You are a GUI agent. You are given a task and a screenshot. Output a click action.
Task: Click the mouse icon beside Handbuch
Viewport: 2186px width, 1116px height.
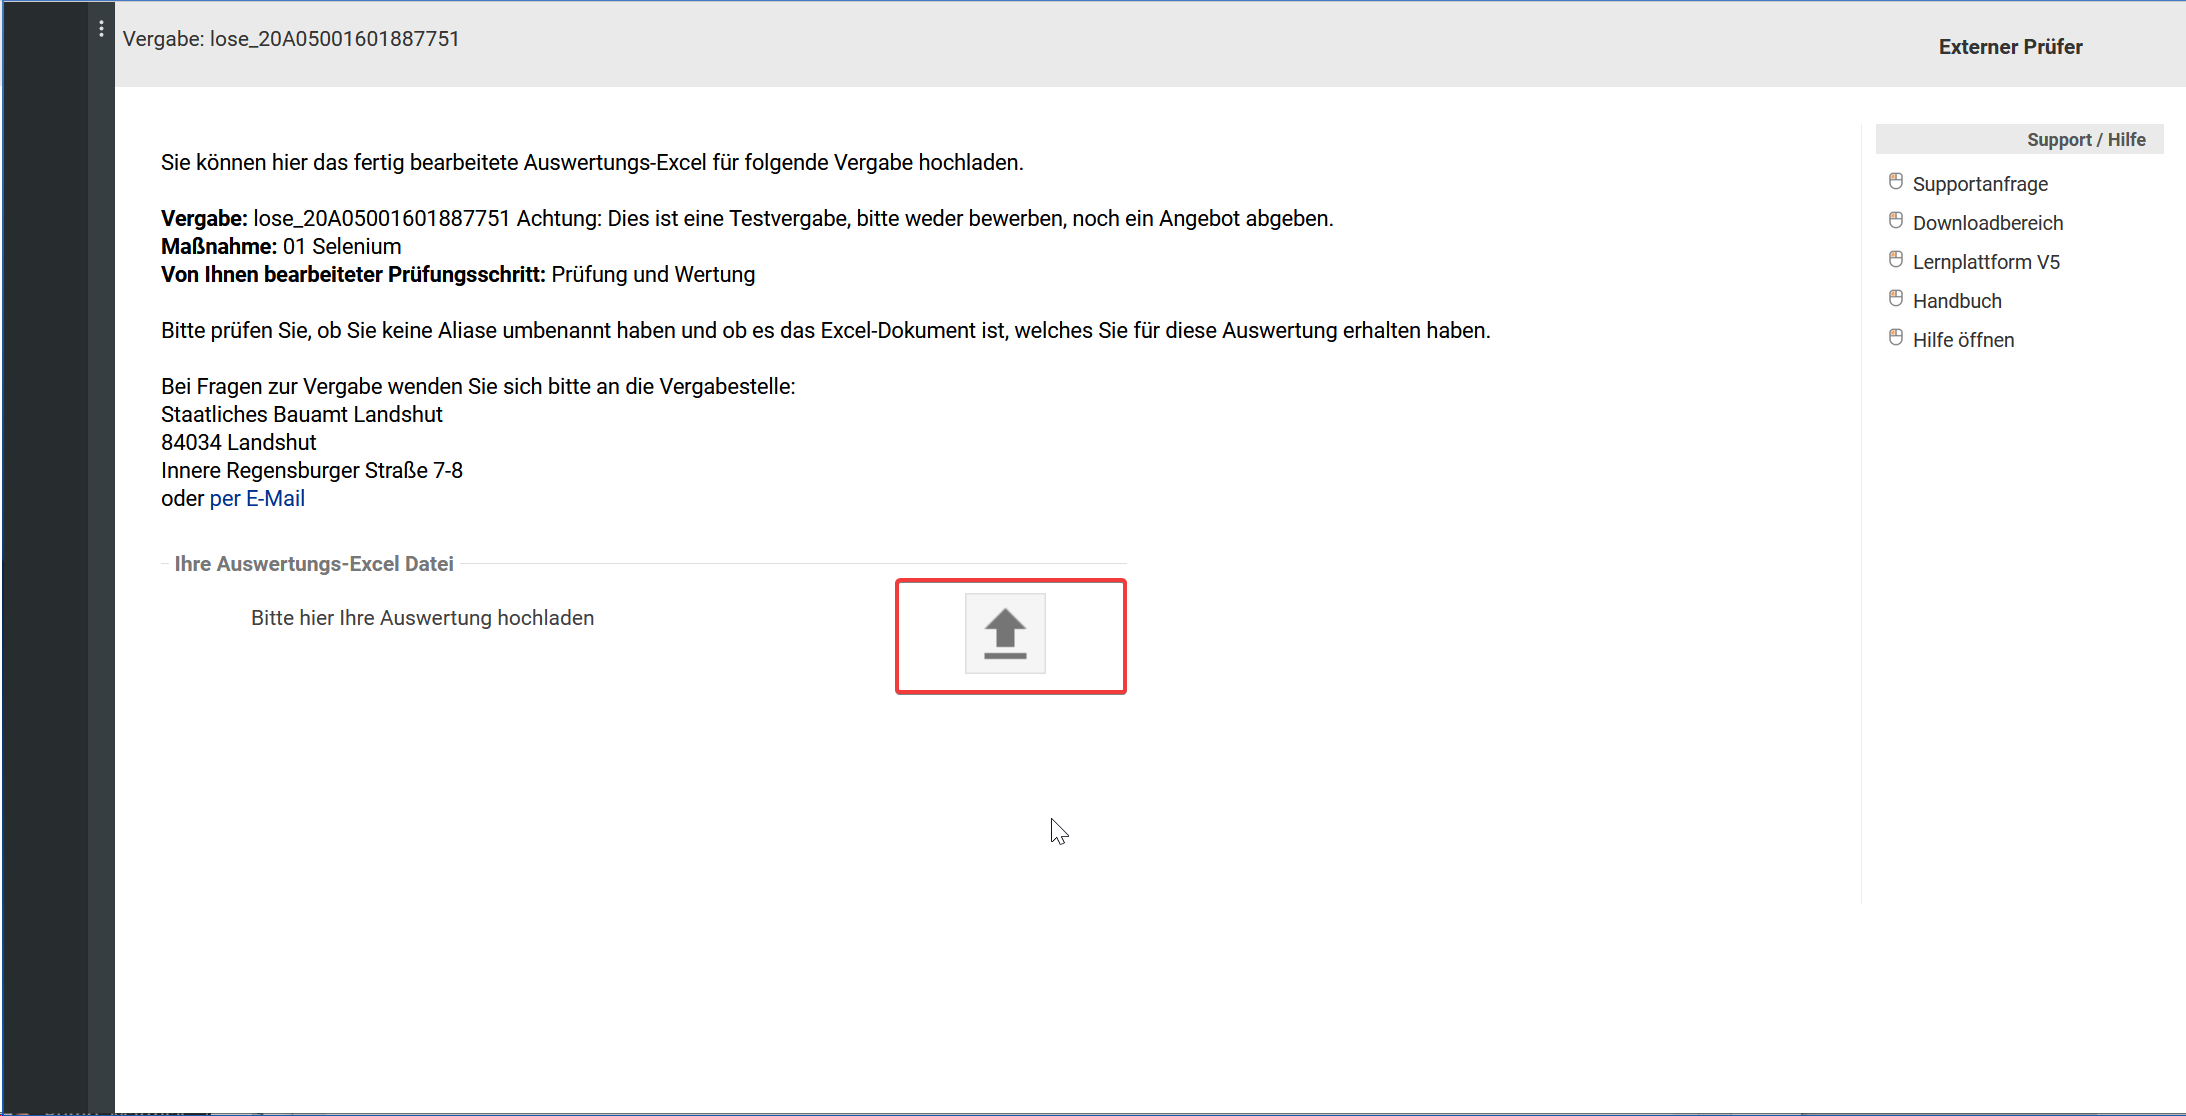(1895, 299)
